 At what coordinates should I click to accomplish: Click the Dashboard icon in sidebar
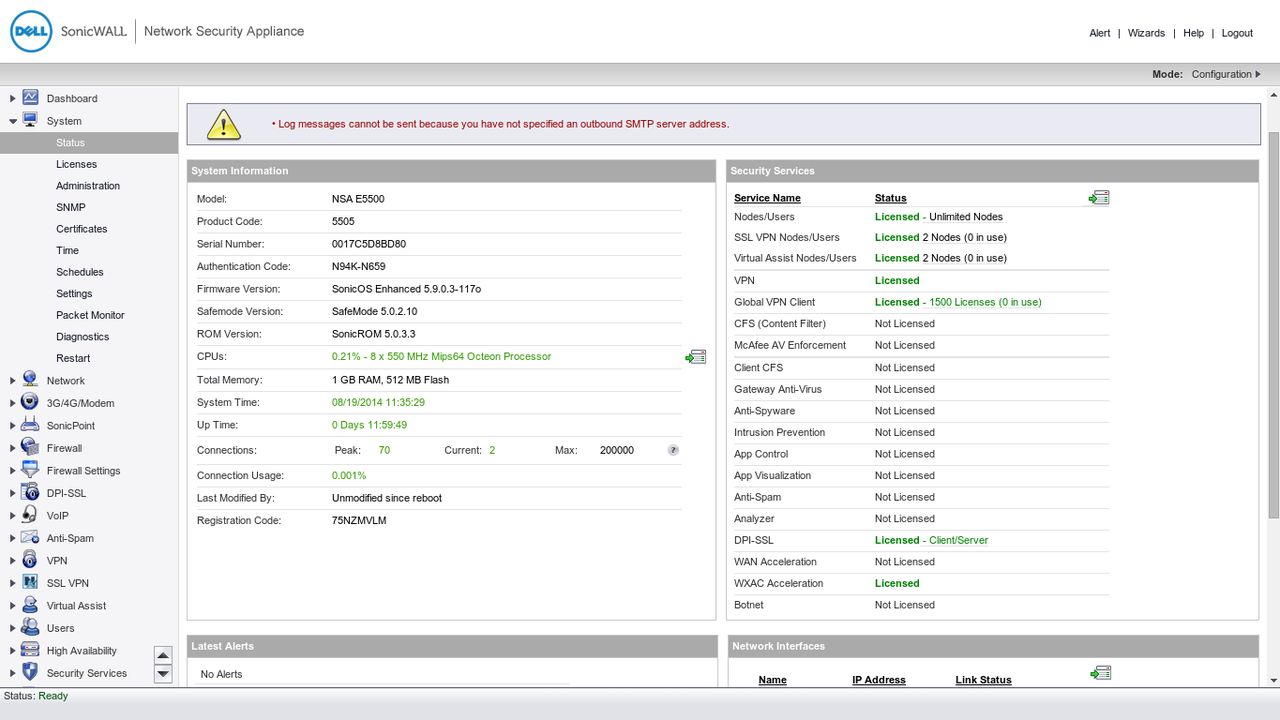pyautogui.click(x=30, y=98)
